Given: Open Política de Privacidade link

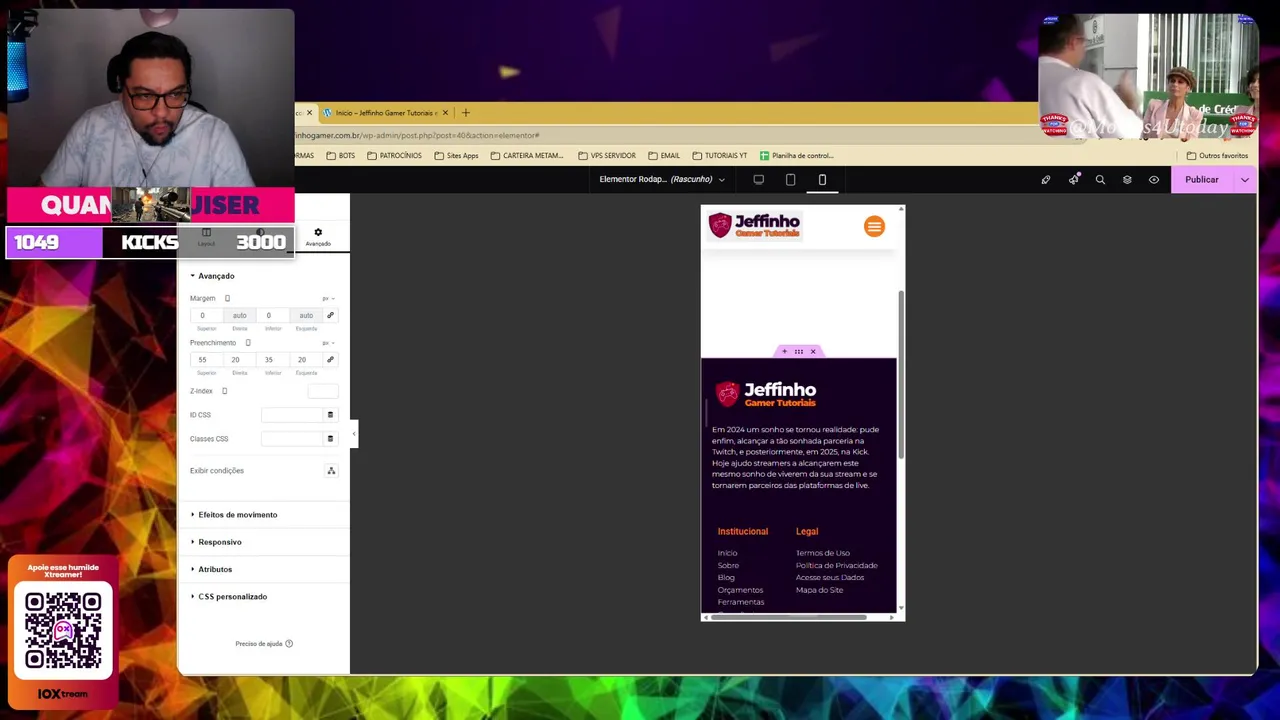Looking at the screenshot, I should coord(837,566).
